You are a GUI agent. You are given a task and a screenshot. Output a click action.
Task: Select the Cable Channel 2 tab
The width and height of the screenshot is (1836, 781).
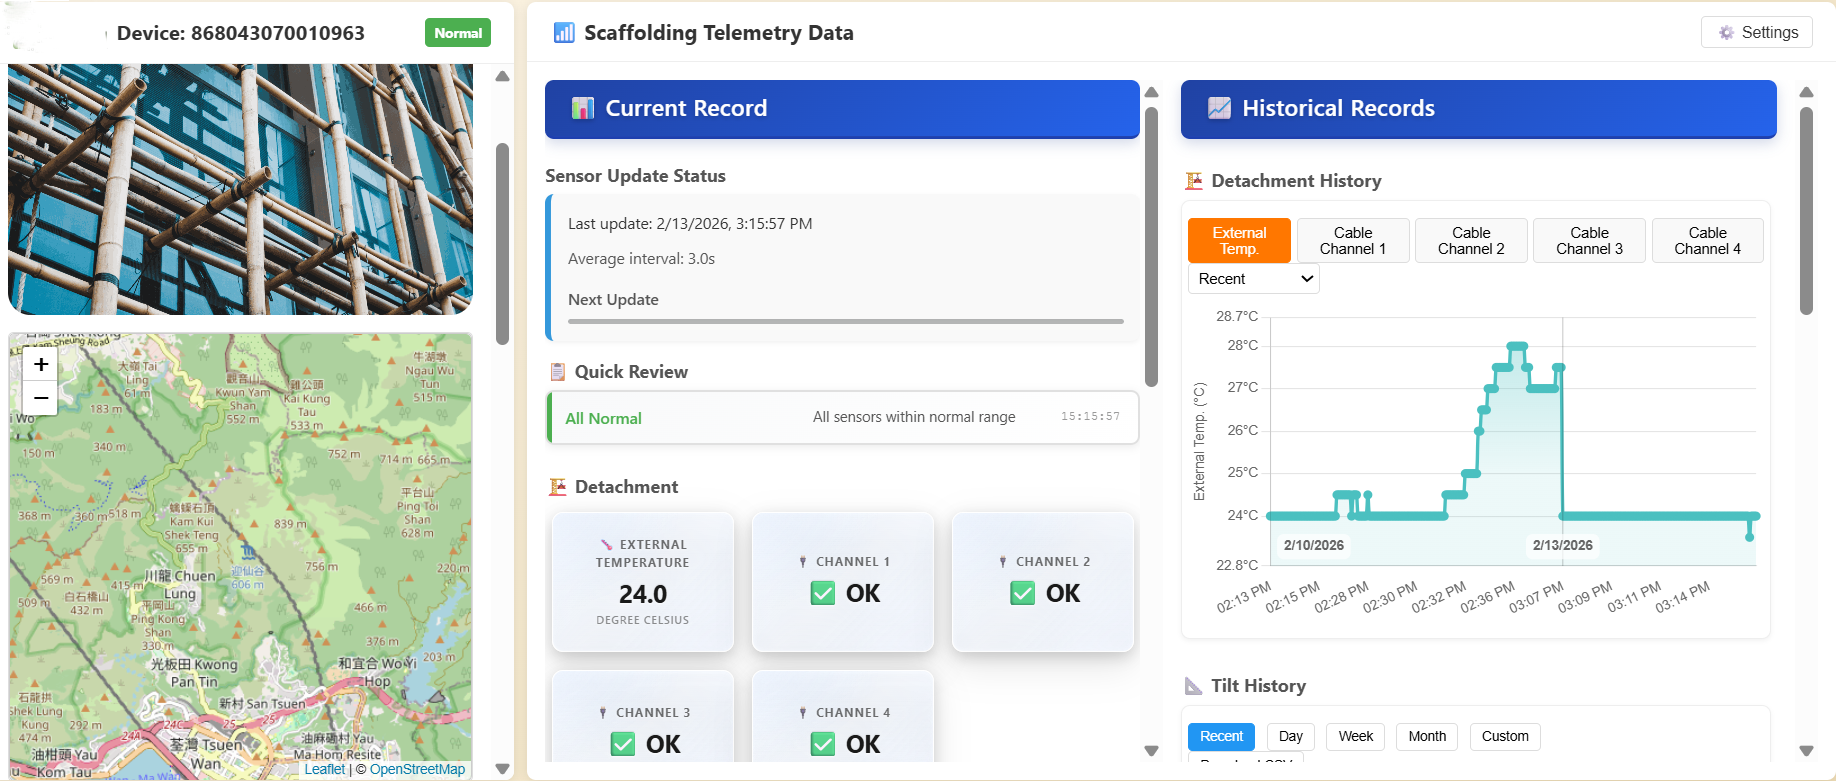[x=1471, y=241]
